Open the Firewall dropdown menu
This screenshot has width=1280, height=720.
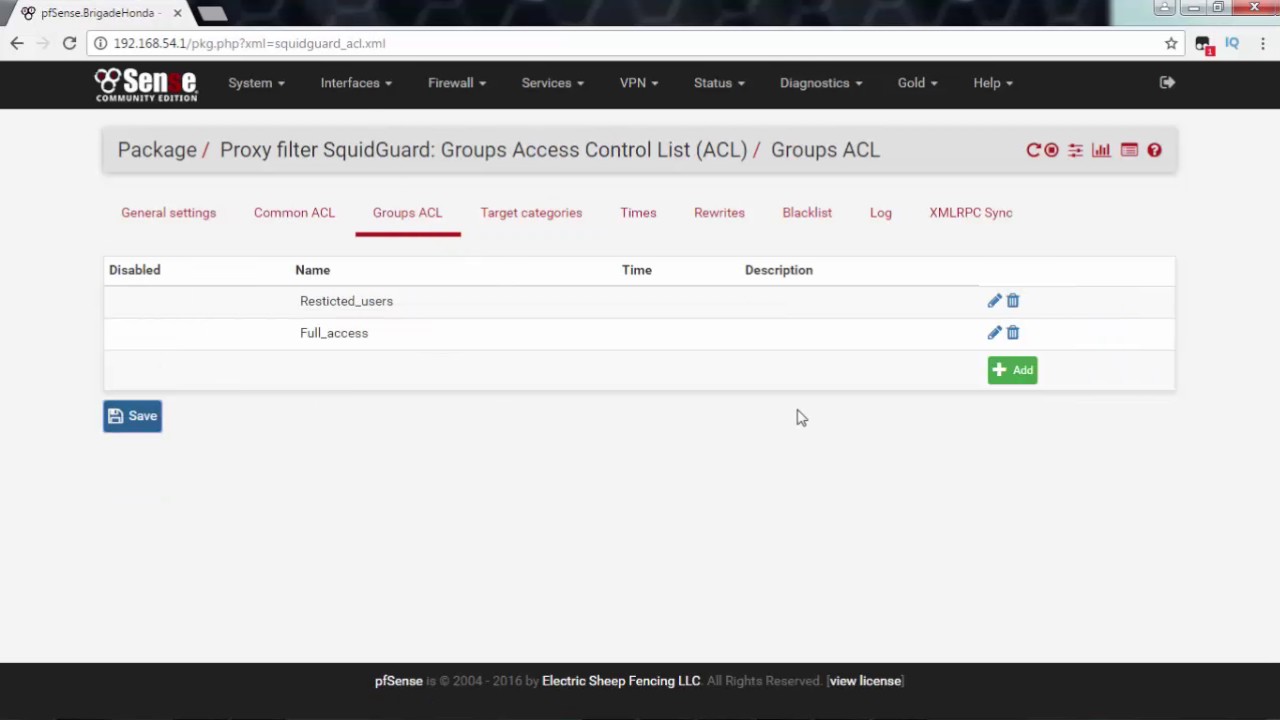point(457,83)
